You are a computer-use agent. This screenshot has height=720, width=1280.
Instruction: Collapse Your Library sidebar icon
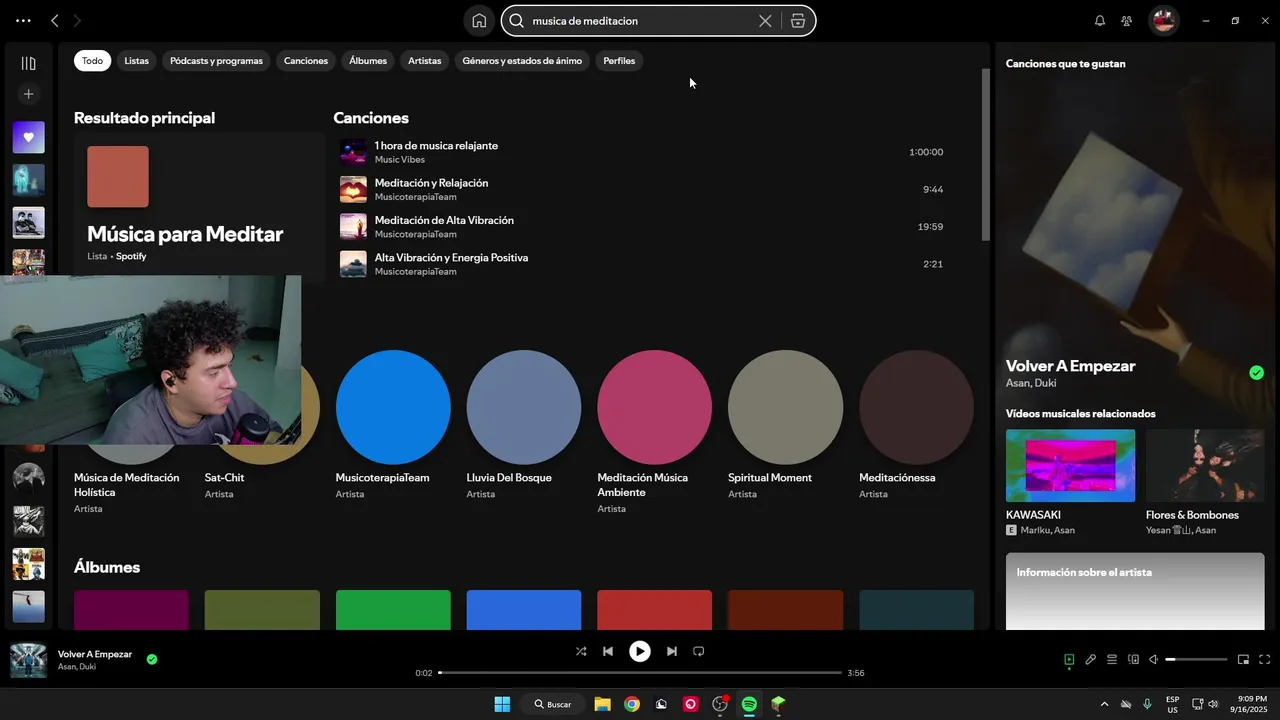click(x=28, y=63)
